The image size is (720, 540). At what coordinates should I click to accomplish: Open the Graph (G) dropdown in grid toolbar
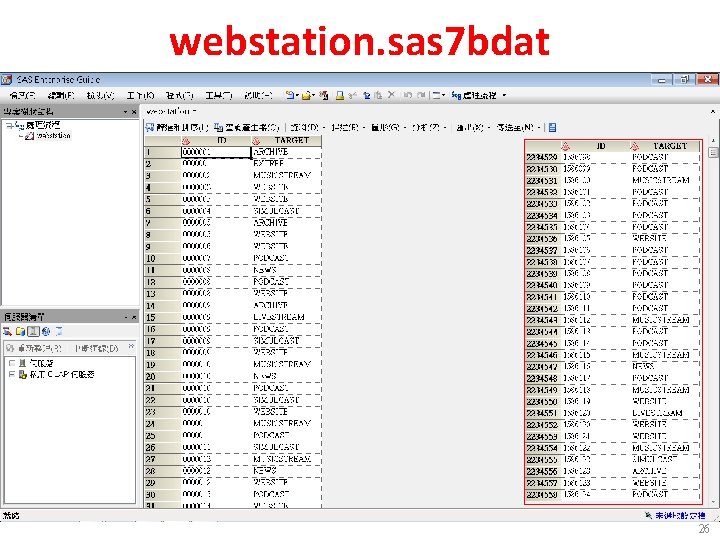tap(388, 127)
